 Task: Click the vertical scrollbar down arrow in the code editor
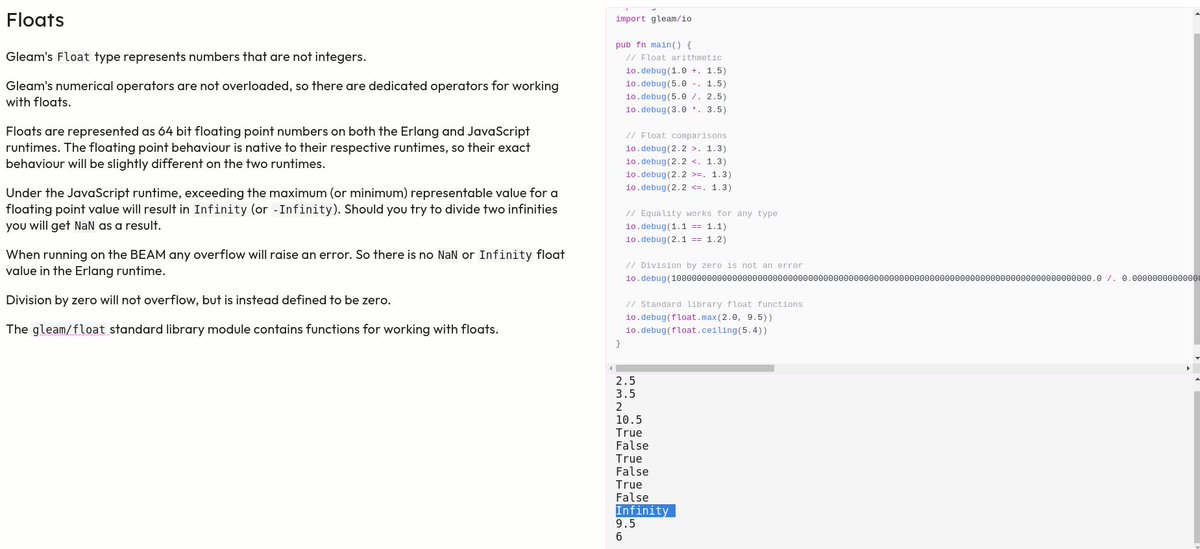[1197, 358]
